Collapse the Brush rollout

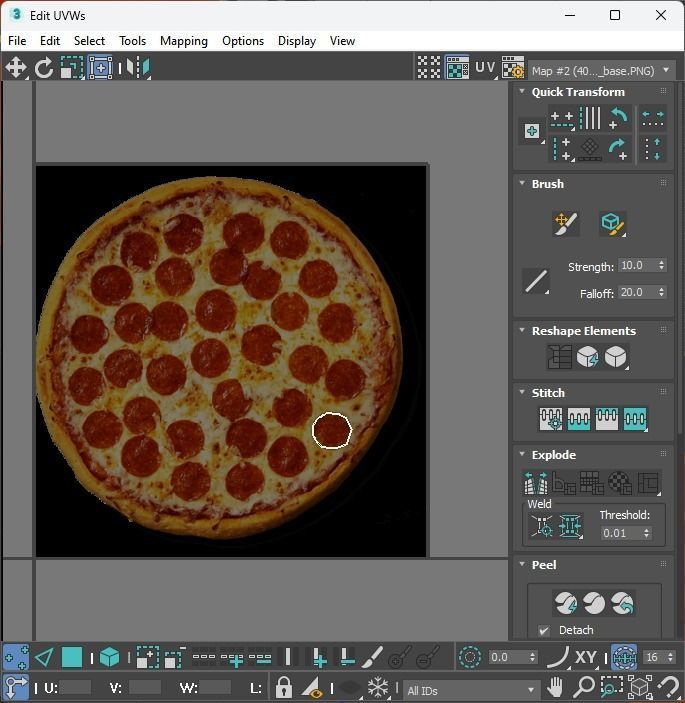pyautogui.click(x=522, y=183)
